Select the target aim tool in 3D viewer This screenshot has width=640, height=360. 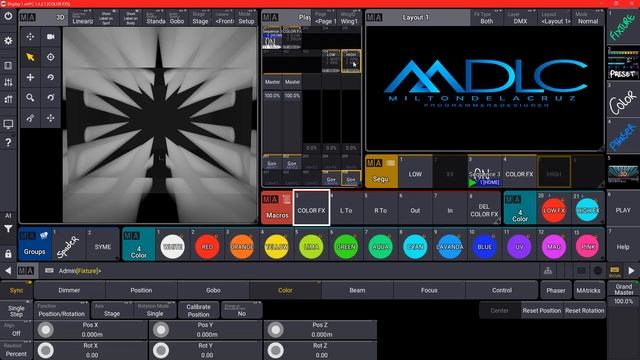tap(51, 57)
